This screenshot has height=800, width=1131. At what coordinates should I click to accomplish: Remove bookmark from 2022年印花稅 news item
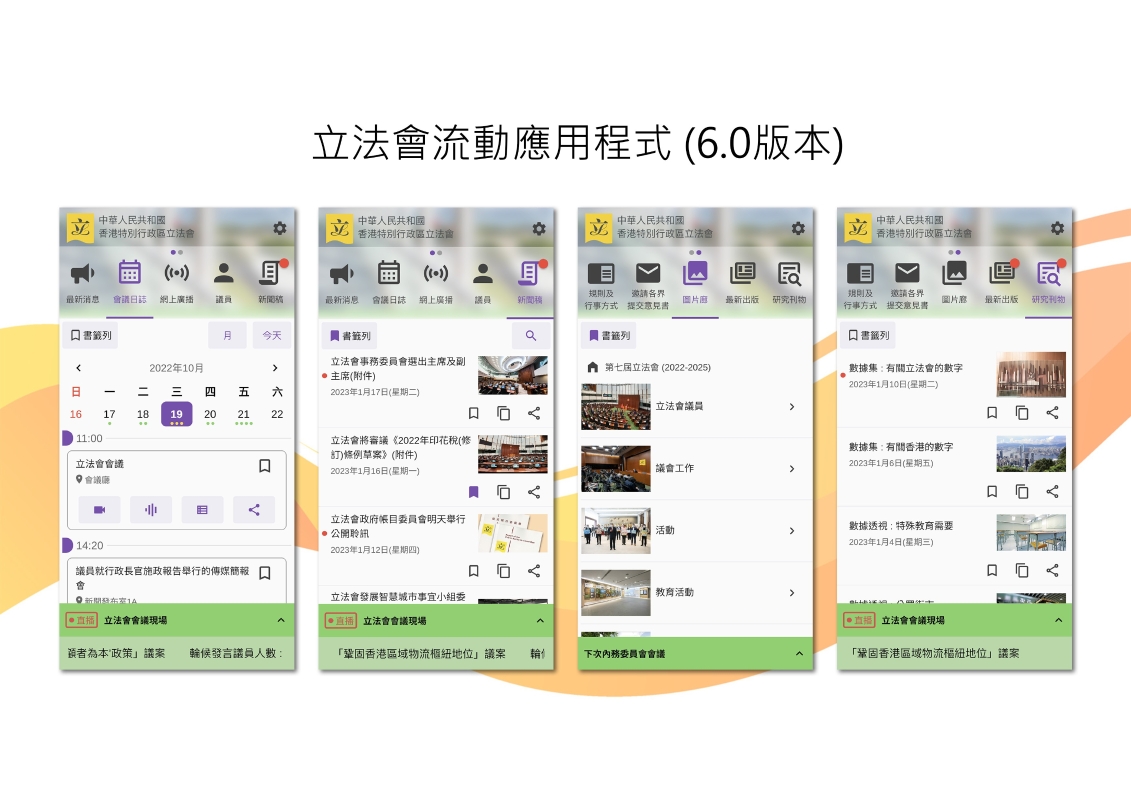tap(474, 492)
